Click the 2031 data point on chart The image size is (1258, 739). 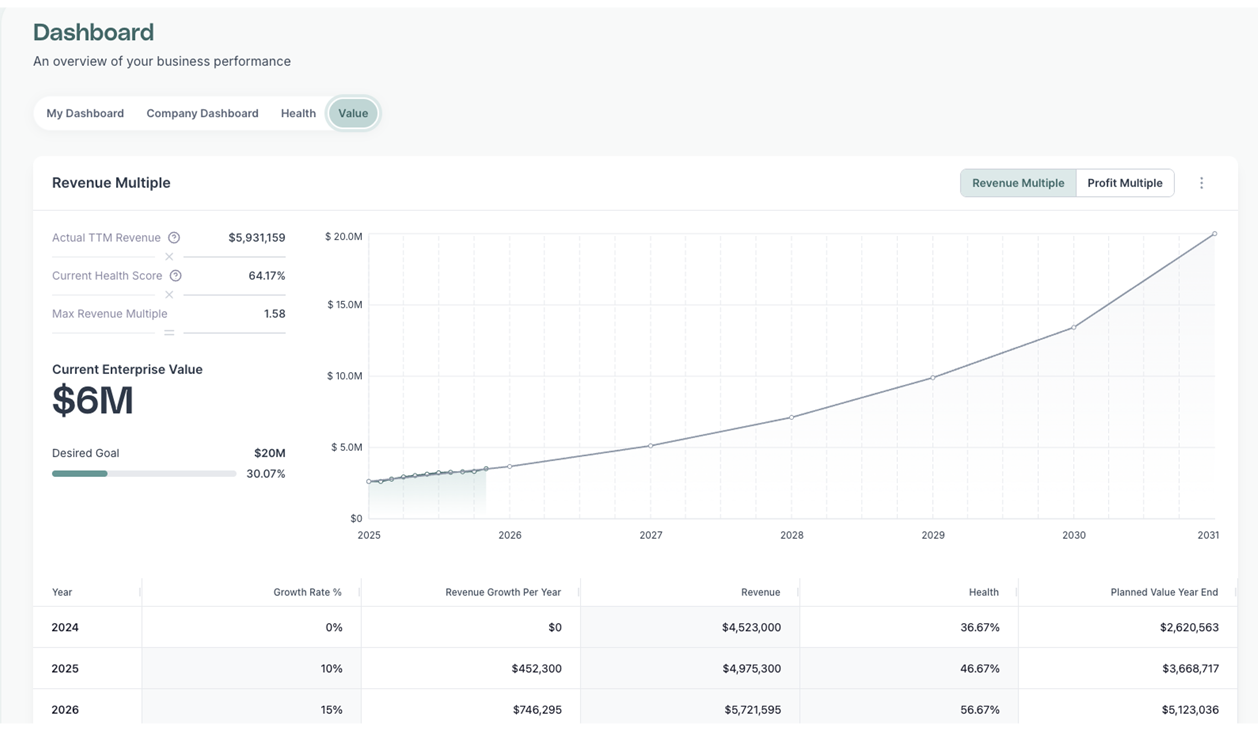point(1214,234)
